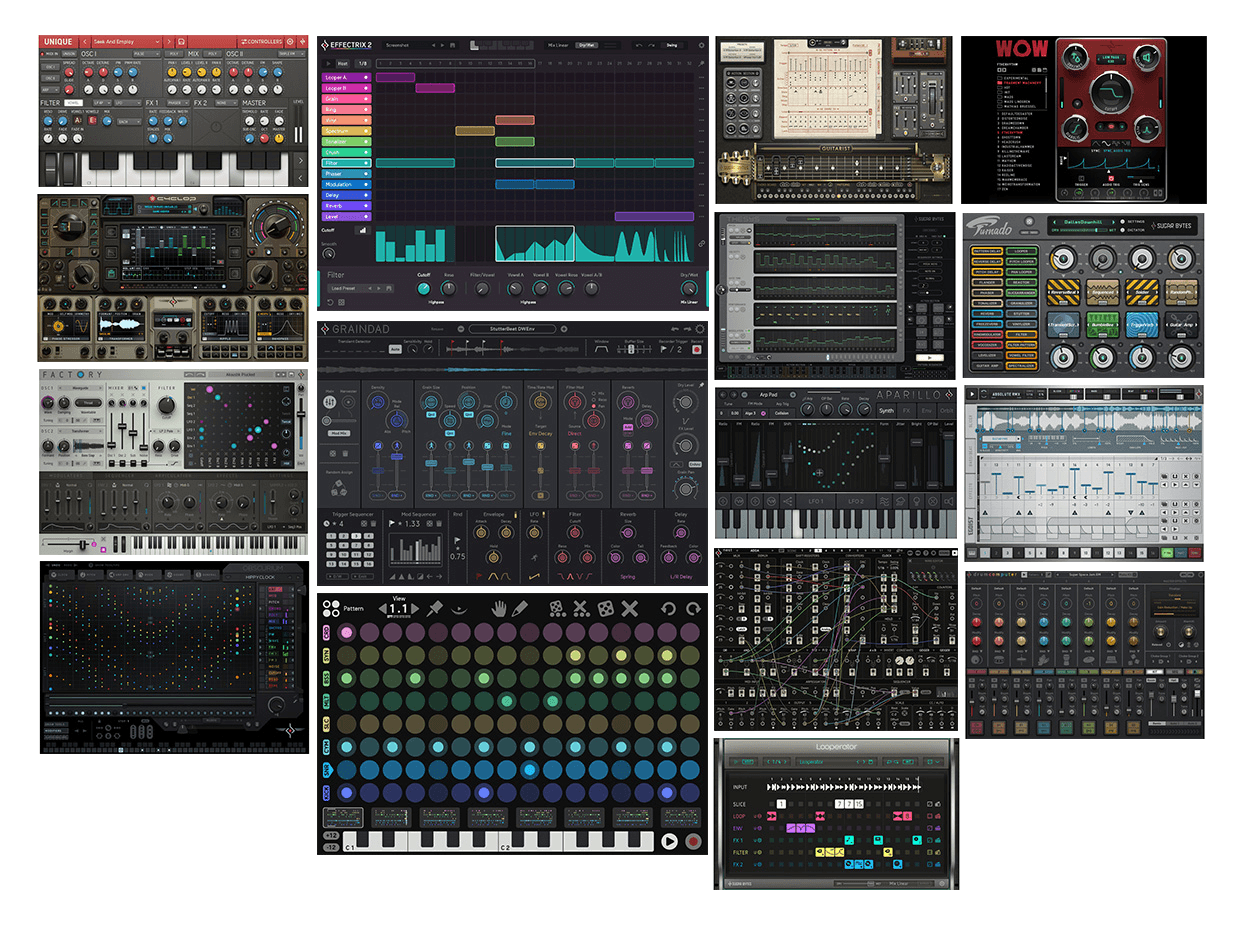Click wrench icon beside Effectrix 2 step numbers

click(701, 64)
